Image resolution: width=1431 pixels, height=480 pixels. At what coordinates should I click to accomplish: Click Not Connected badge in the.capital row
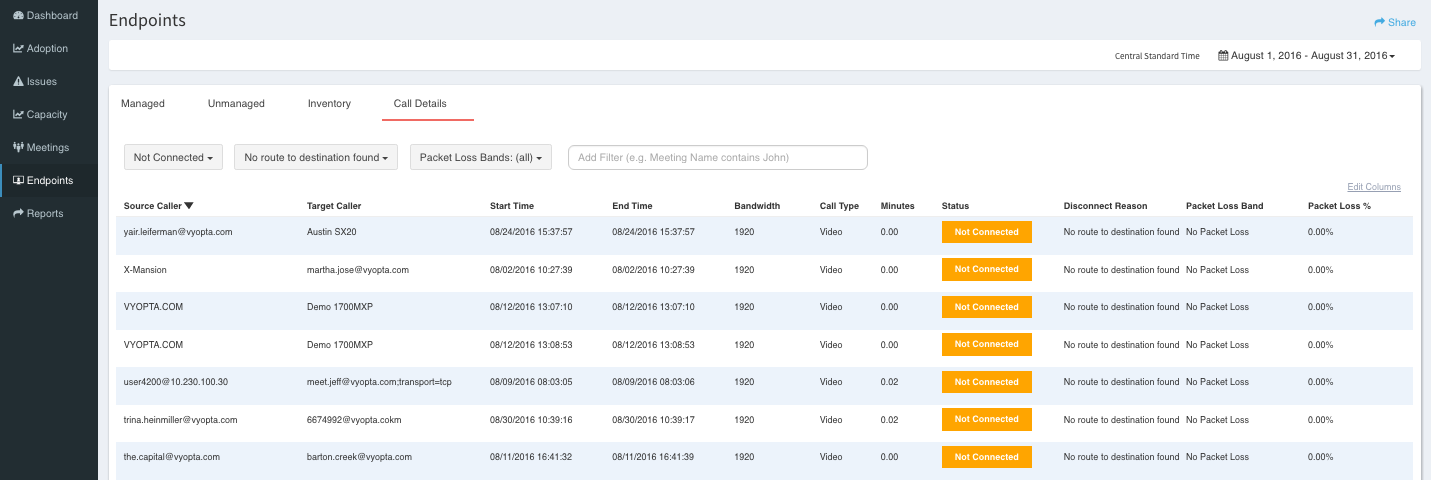(x=986, y=457)
